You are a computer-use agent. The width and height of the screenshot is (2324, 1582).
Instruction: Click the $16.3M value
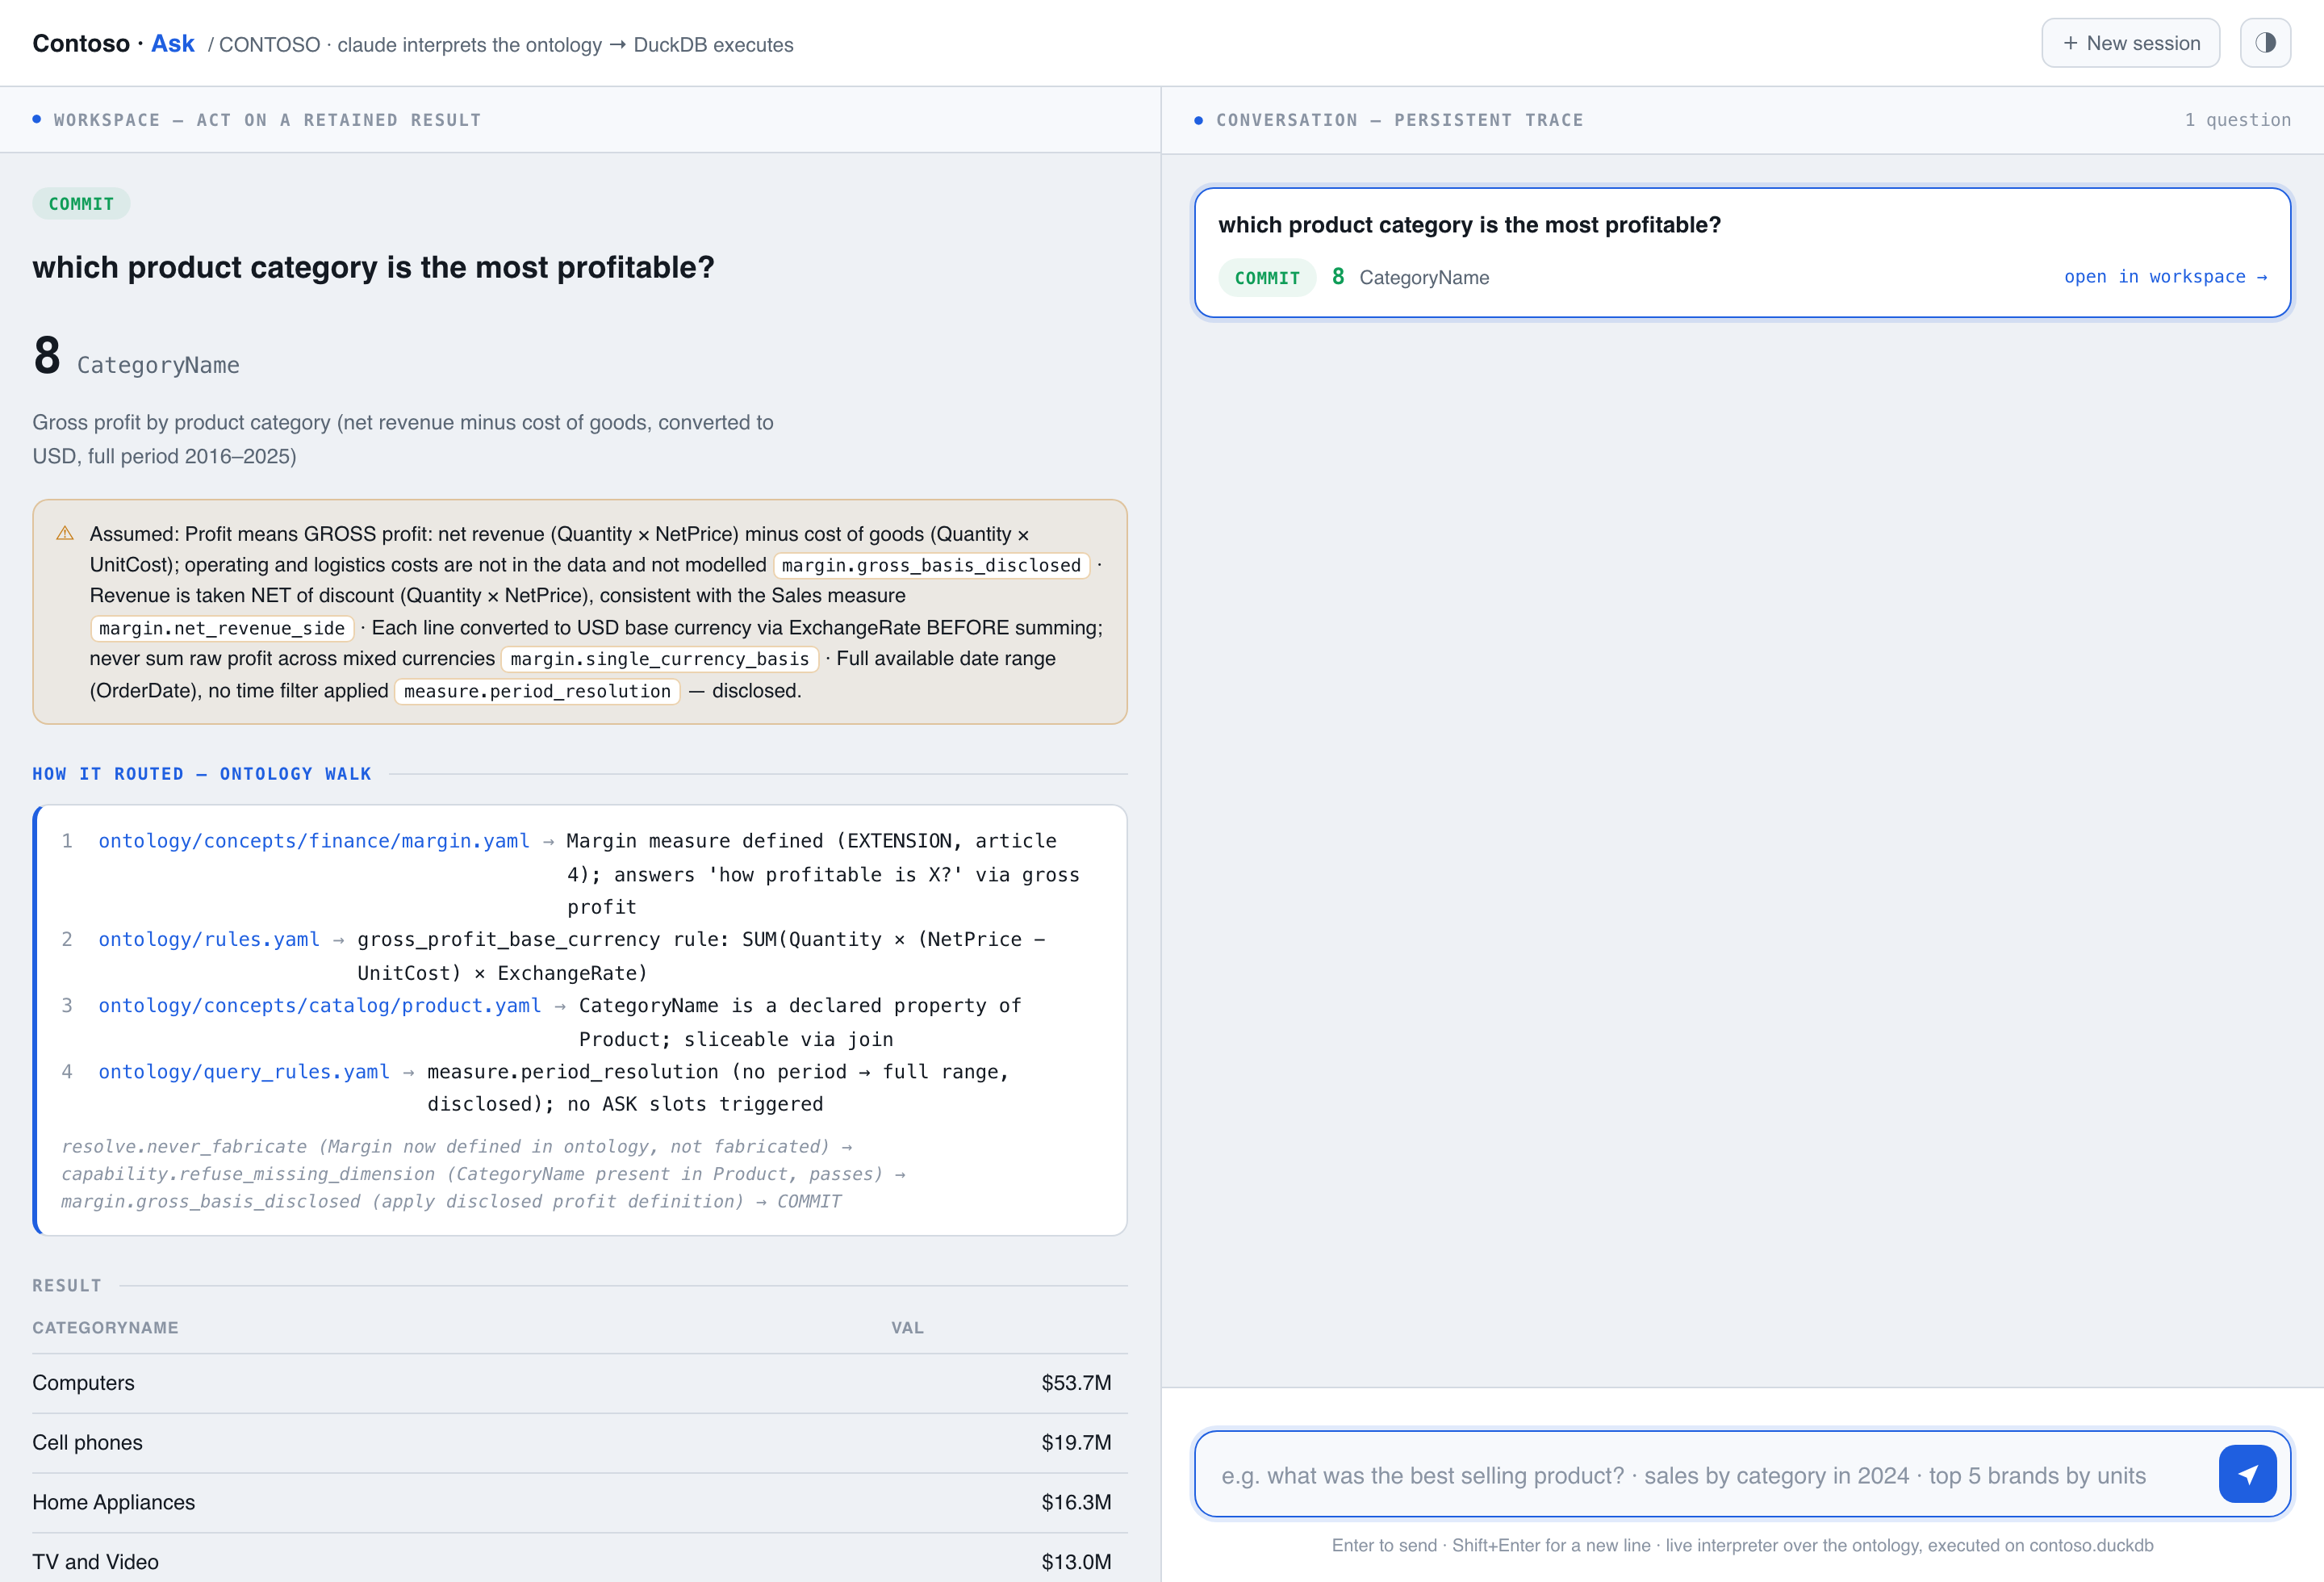tap(1076, 1502)
